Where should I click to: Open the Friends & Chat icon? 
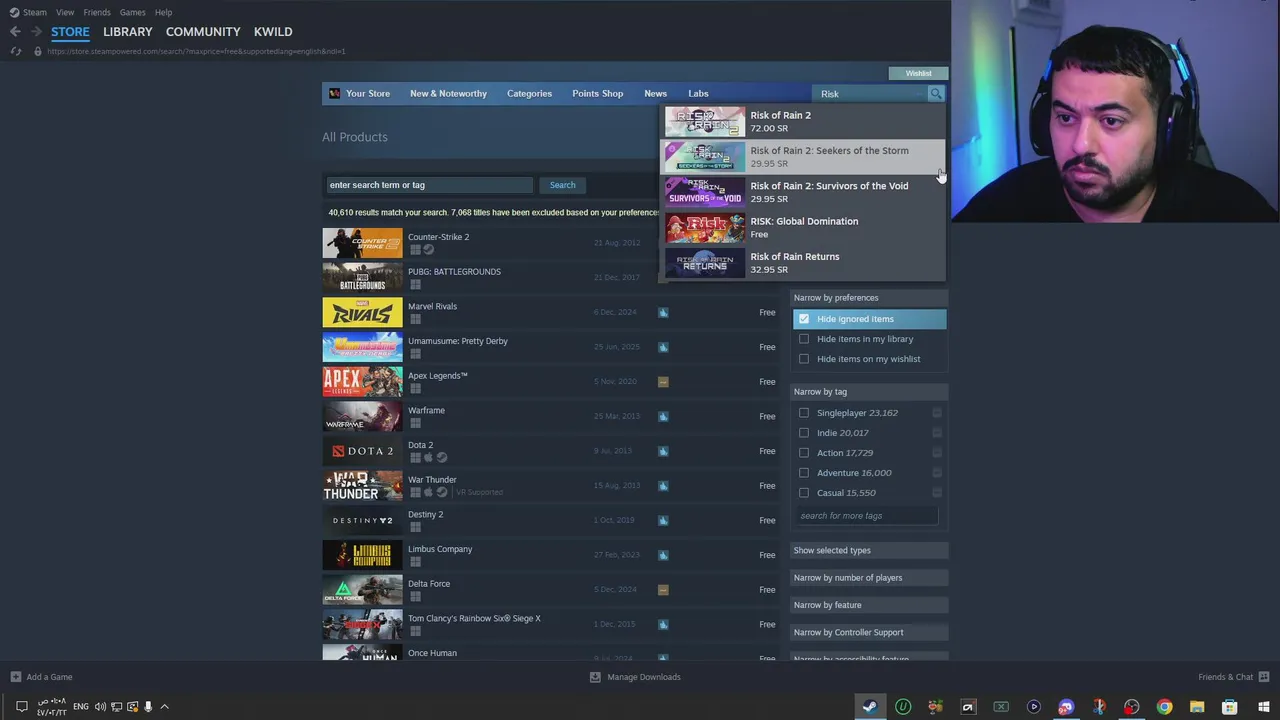point(1264,677)
